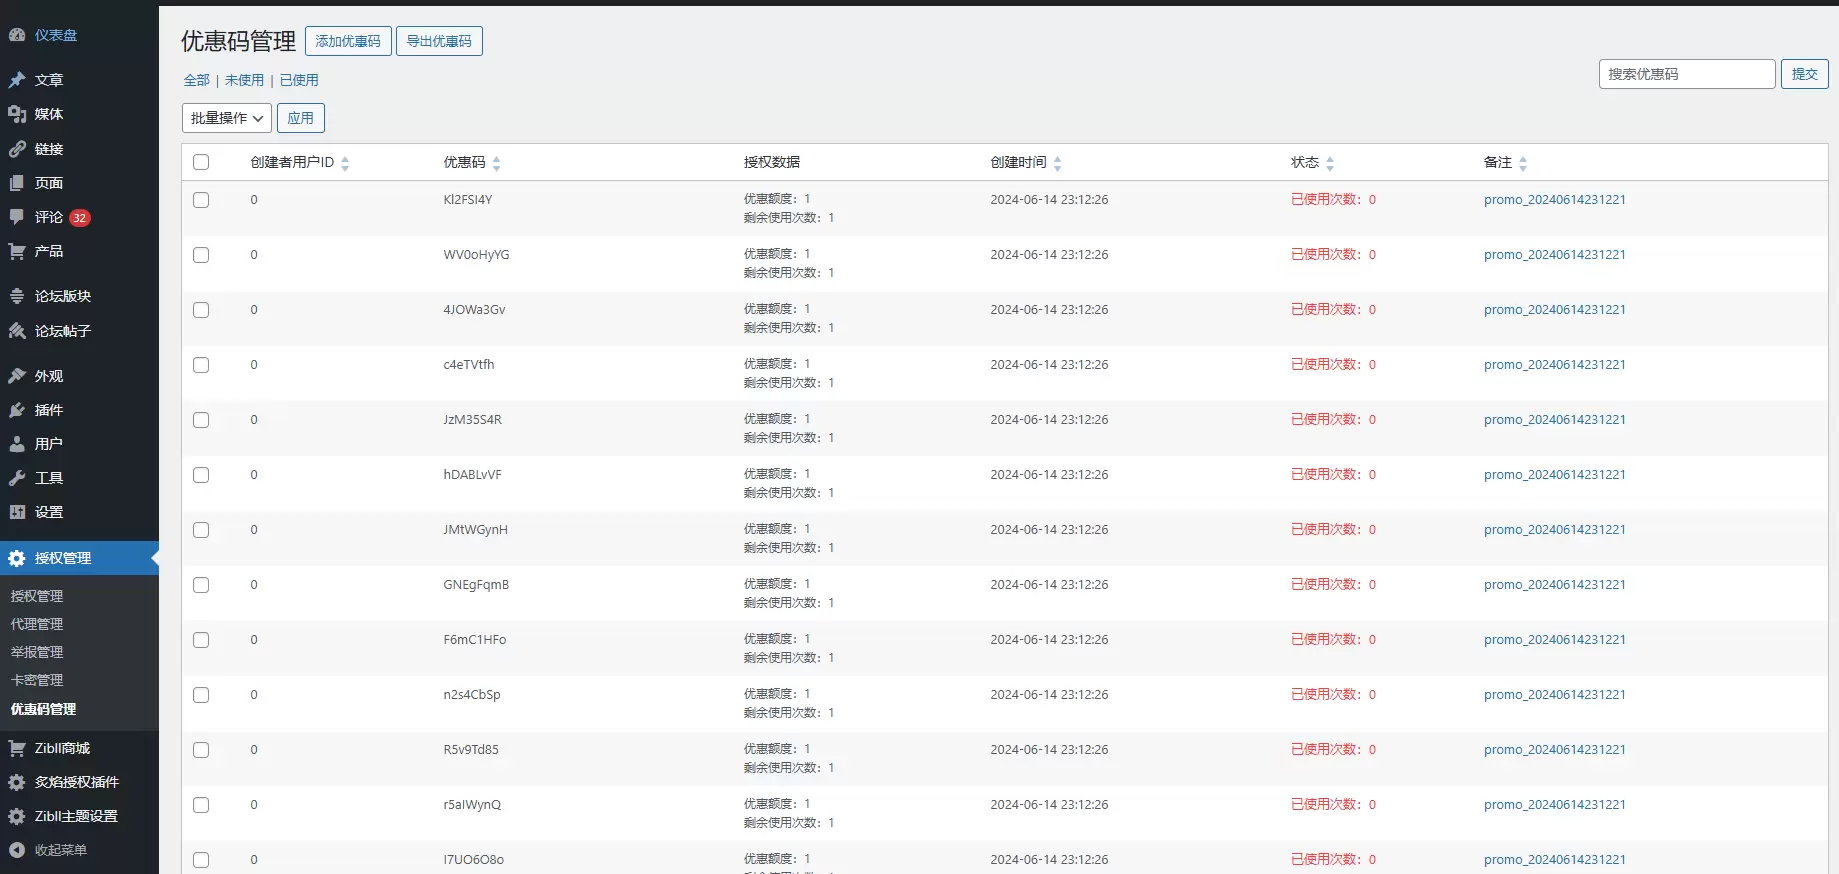Sort by 状态 column arrows

(x=1330, y=163)
